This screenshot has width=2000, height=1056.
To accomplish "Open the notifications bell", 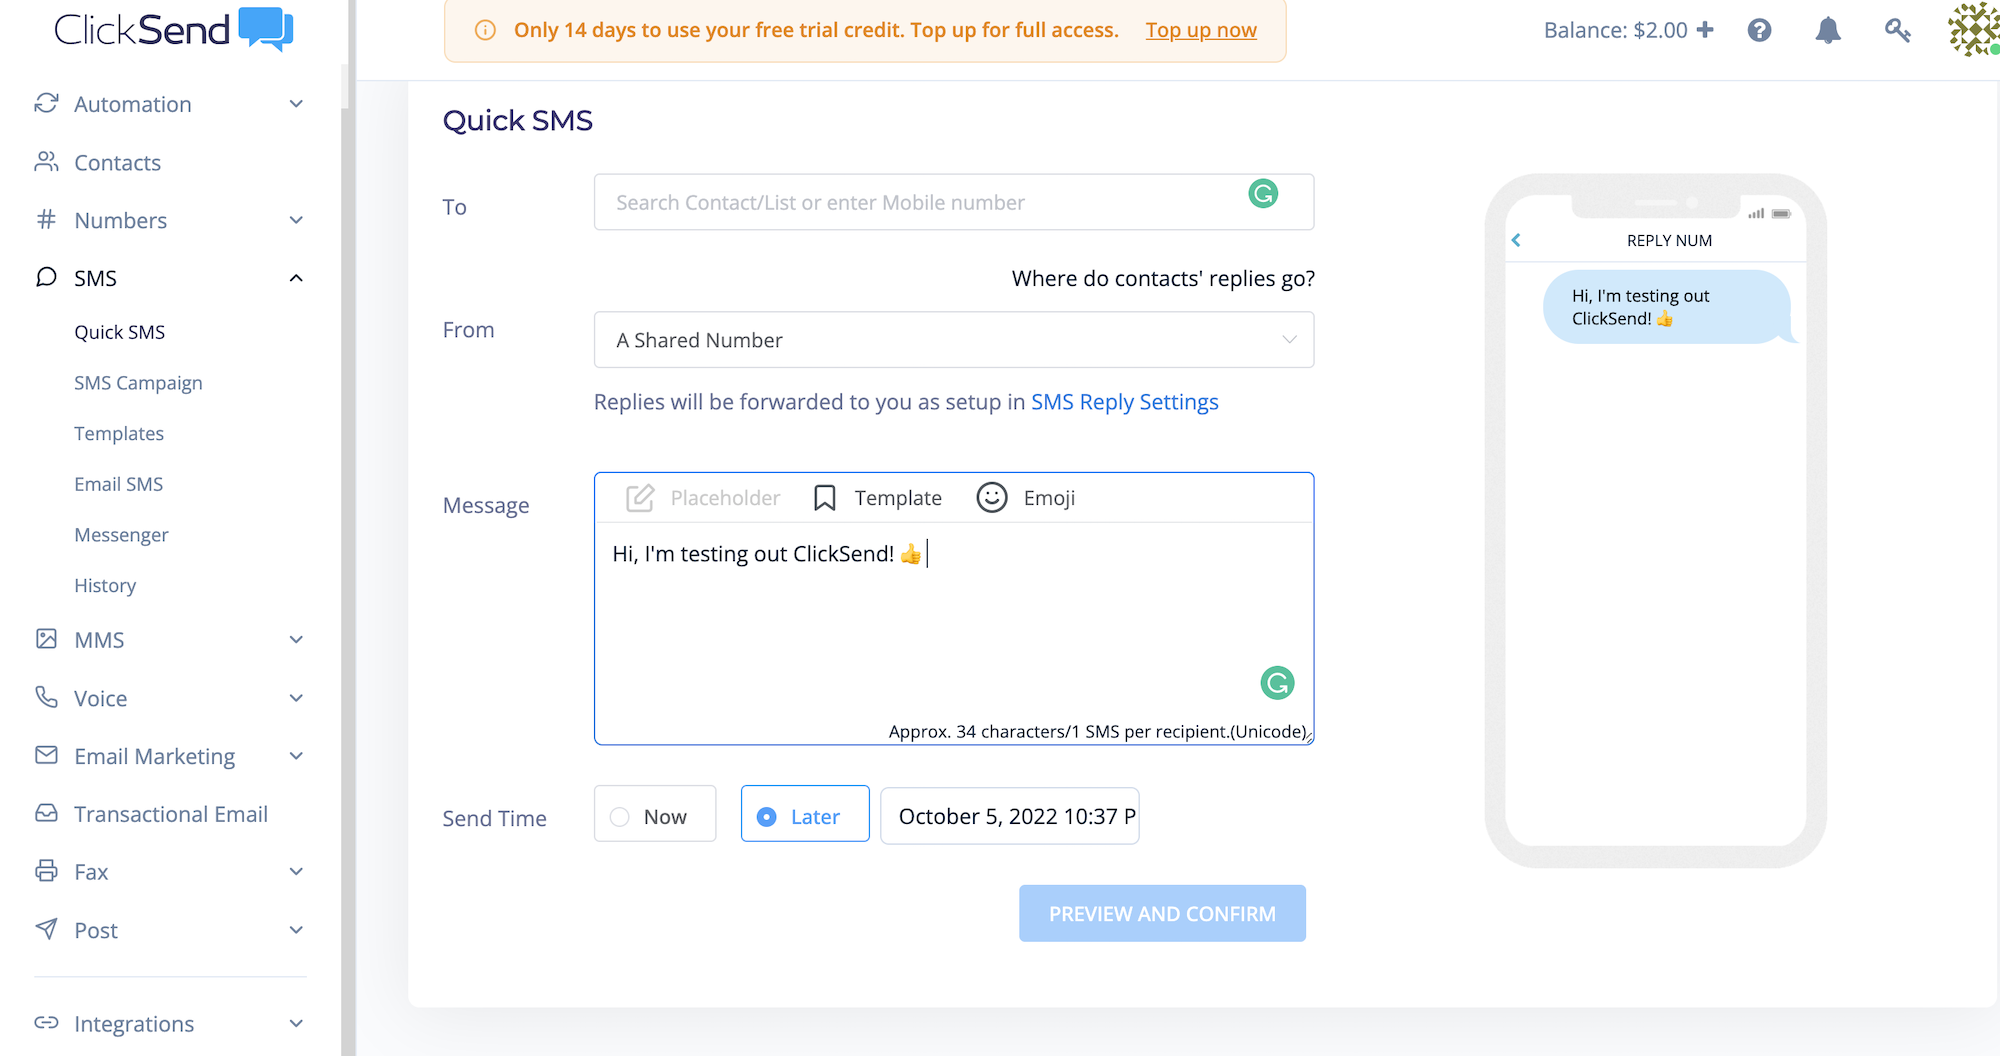I will click(1828, 30).
